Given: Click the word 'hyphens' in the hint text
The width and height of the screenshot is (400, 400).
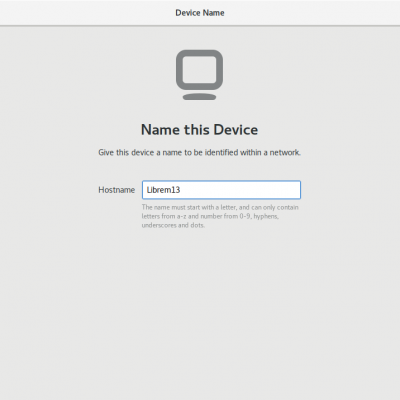Looking at the screenshot, I should 266,216.
